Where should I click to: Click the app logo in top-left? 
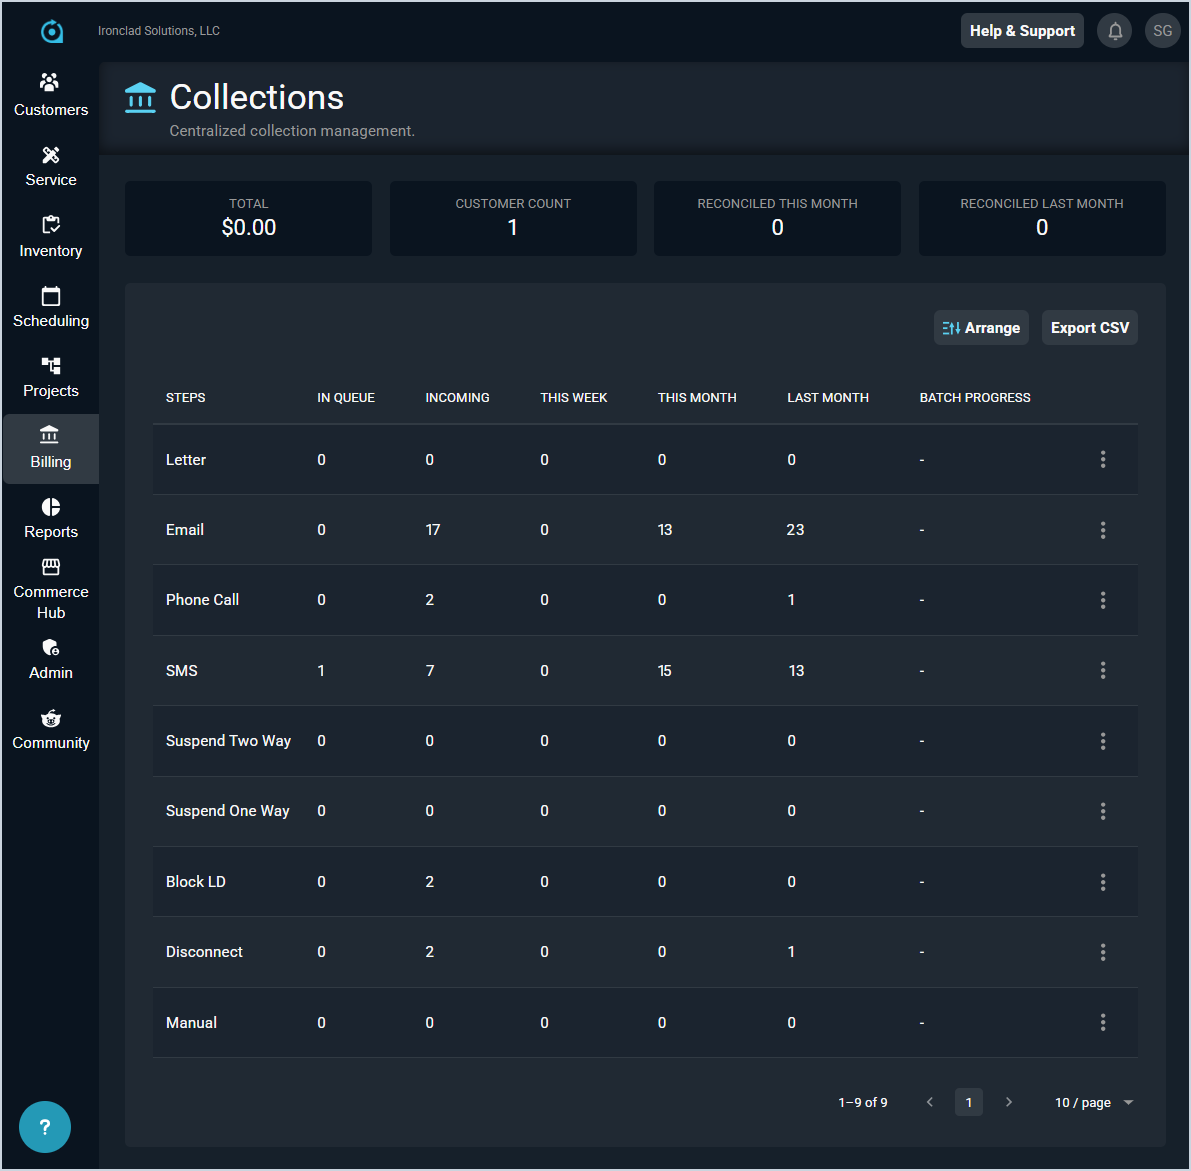pos(52,32)
